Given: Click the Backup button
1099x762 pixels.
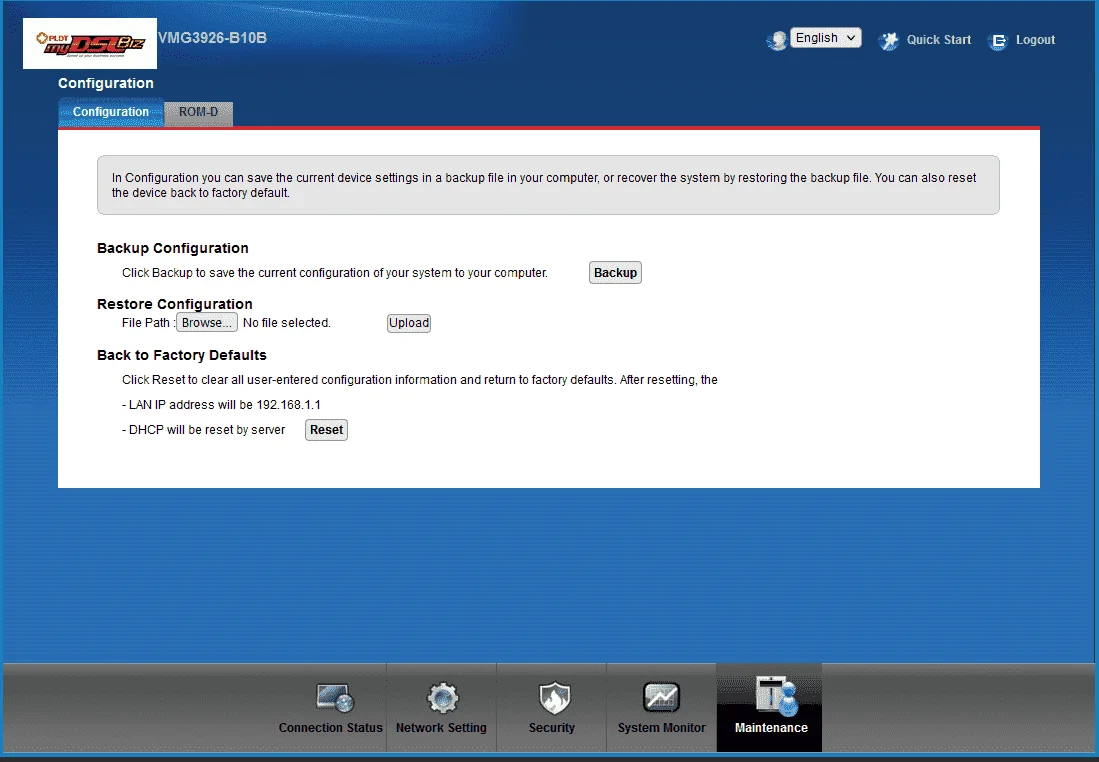Looking at the screenshot, I should pyautogui.click(x=615, y=273).
